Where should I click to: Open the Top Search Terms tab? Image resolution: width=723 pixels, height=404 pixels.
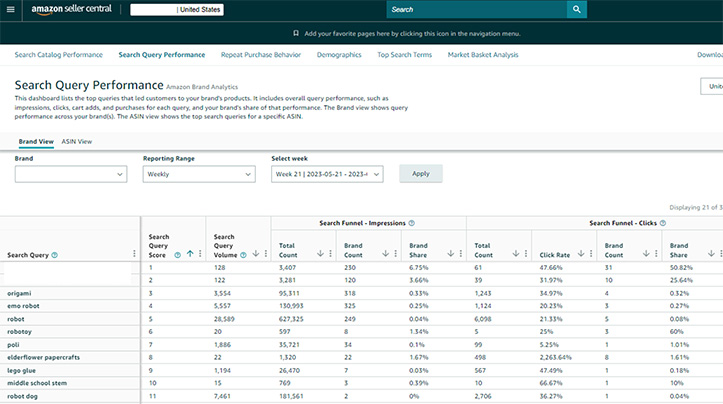tap(404, 55)
